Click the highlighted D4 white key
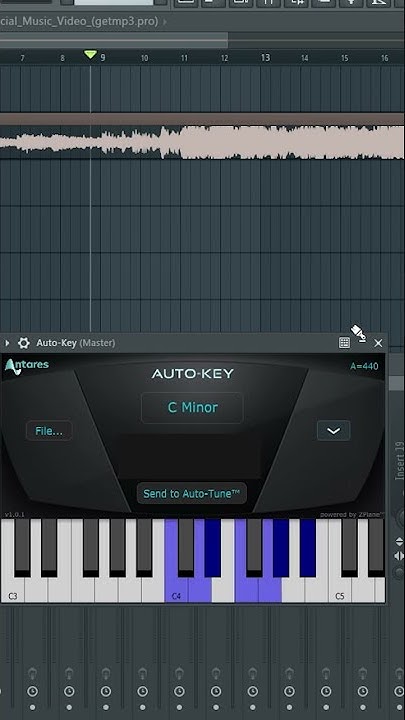Screen dimensions: 405x720 (x=199, y=590)
